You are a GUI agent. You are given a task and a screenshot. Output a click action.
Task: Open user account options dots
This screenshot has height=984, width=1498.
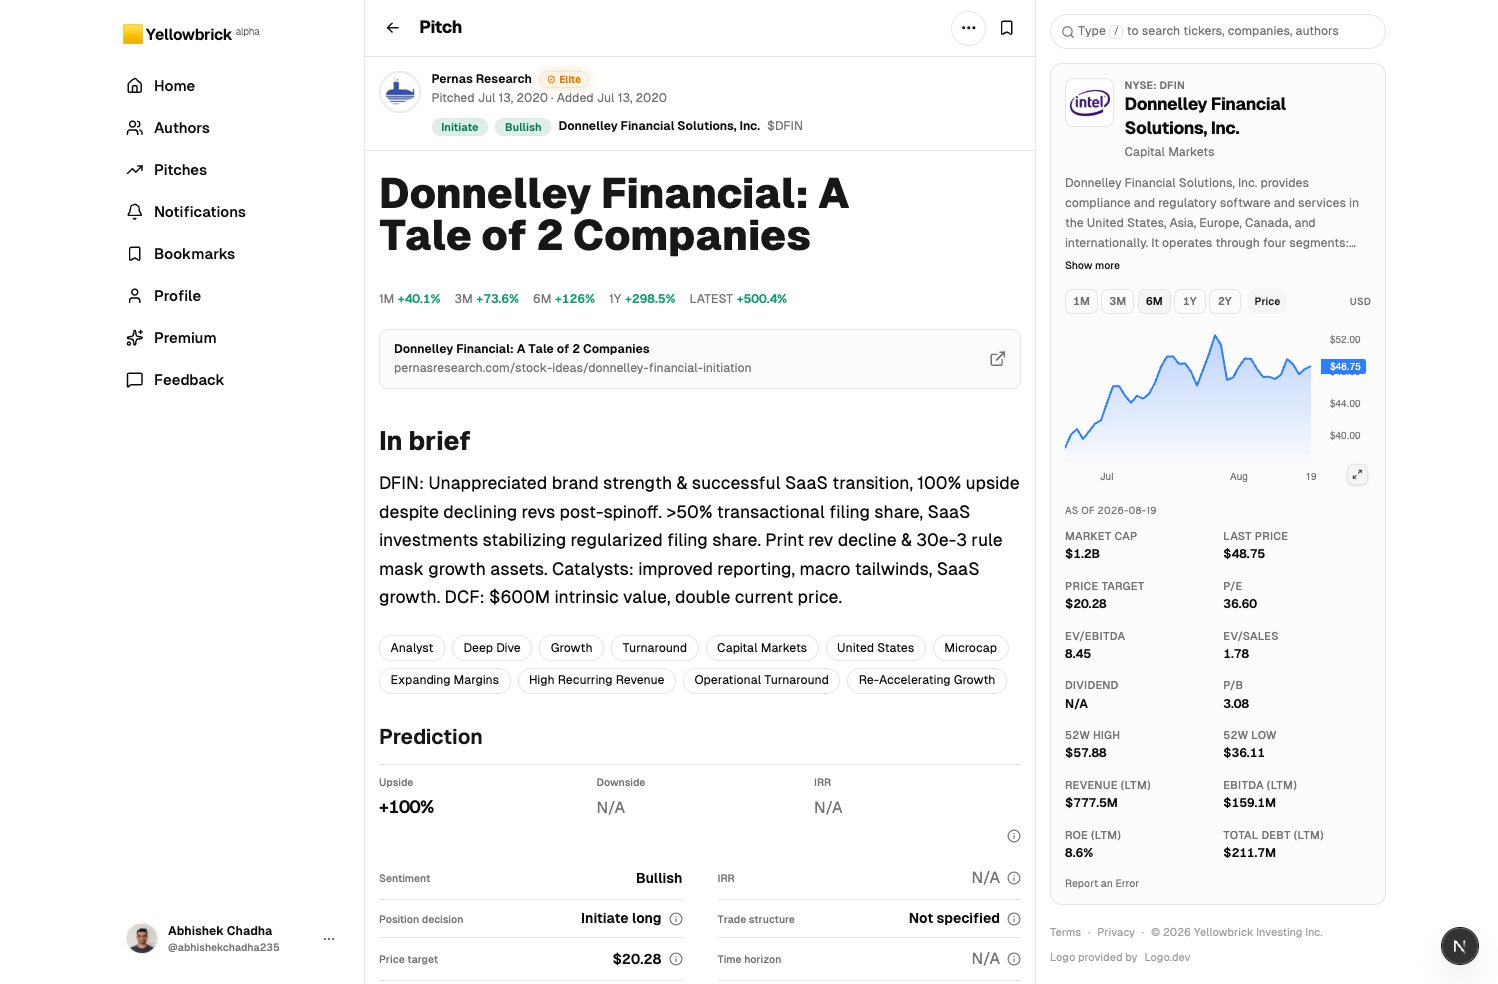(x=329, y=939)
